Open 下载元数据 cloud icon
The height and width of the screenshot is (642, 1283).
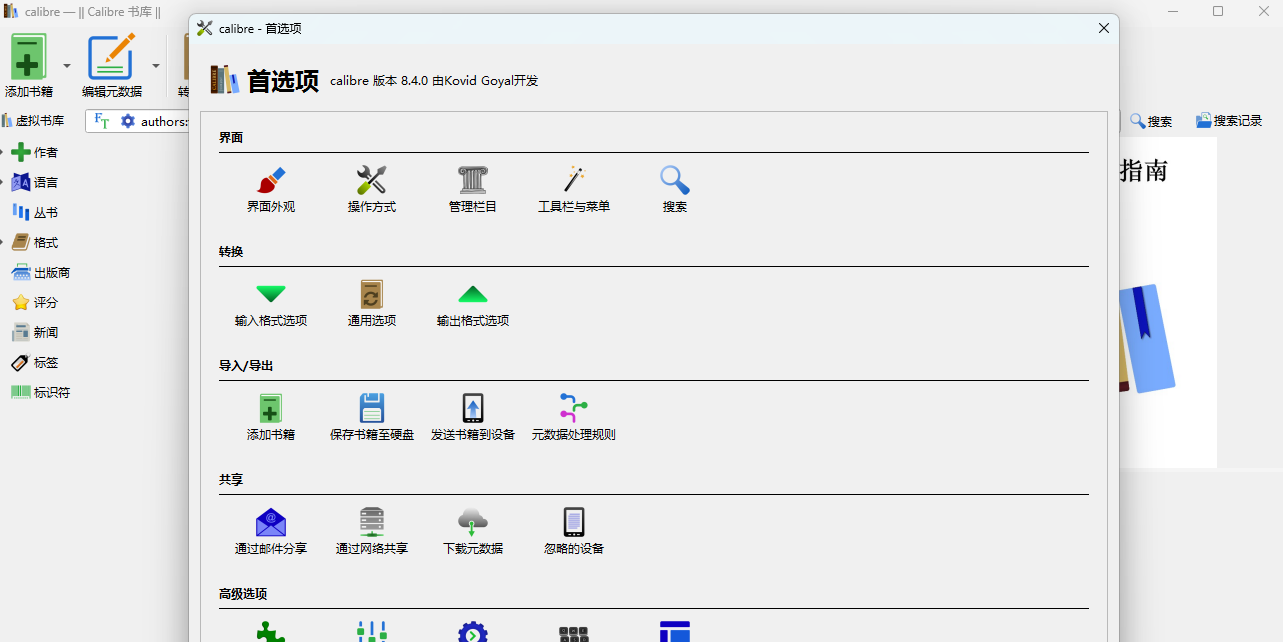click(473, 523)
